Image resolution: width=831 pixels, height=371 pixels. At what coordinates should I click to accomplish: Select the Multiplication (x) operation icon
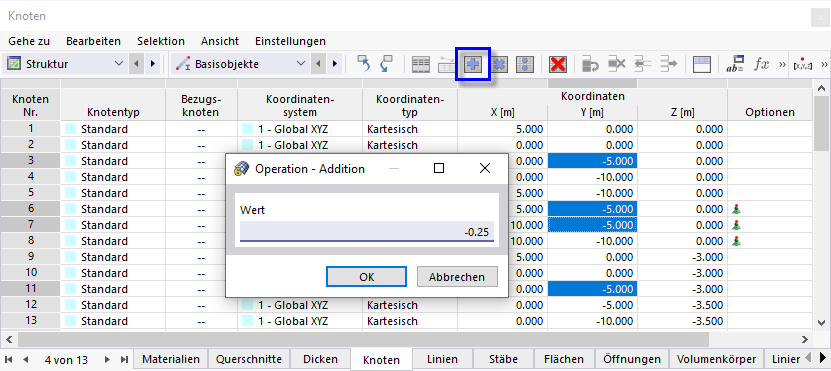click(x=499, y=65)
